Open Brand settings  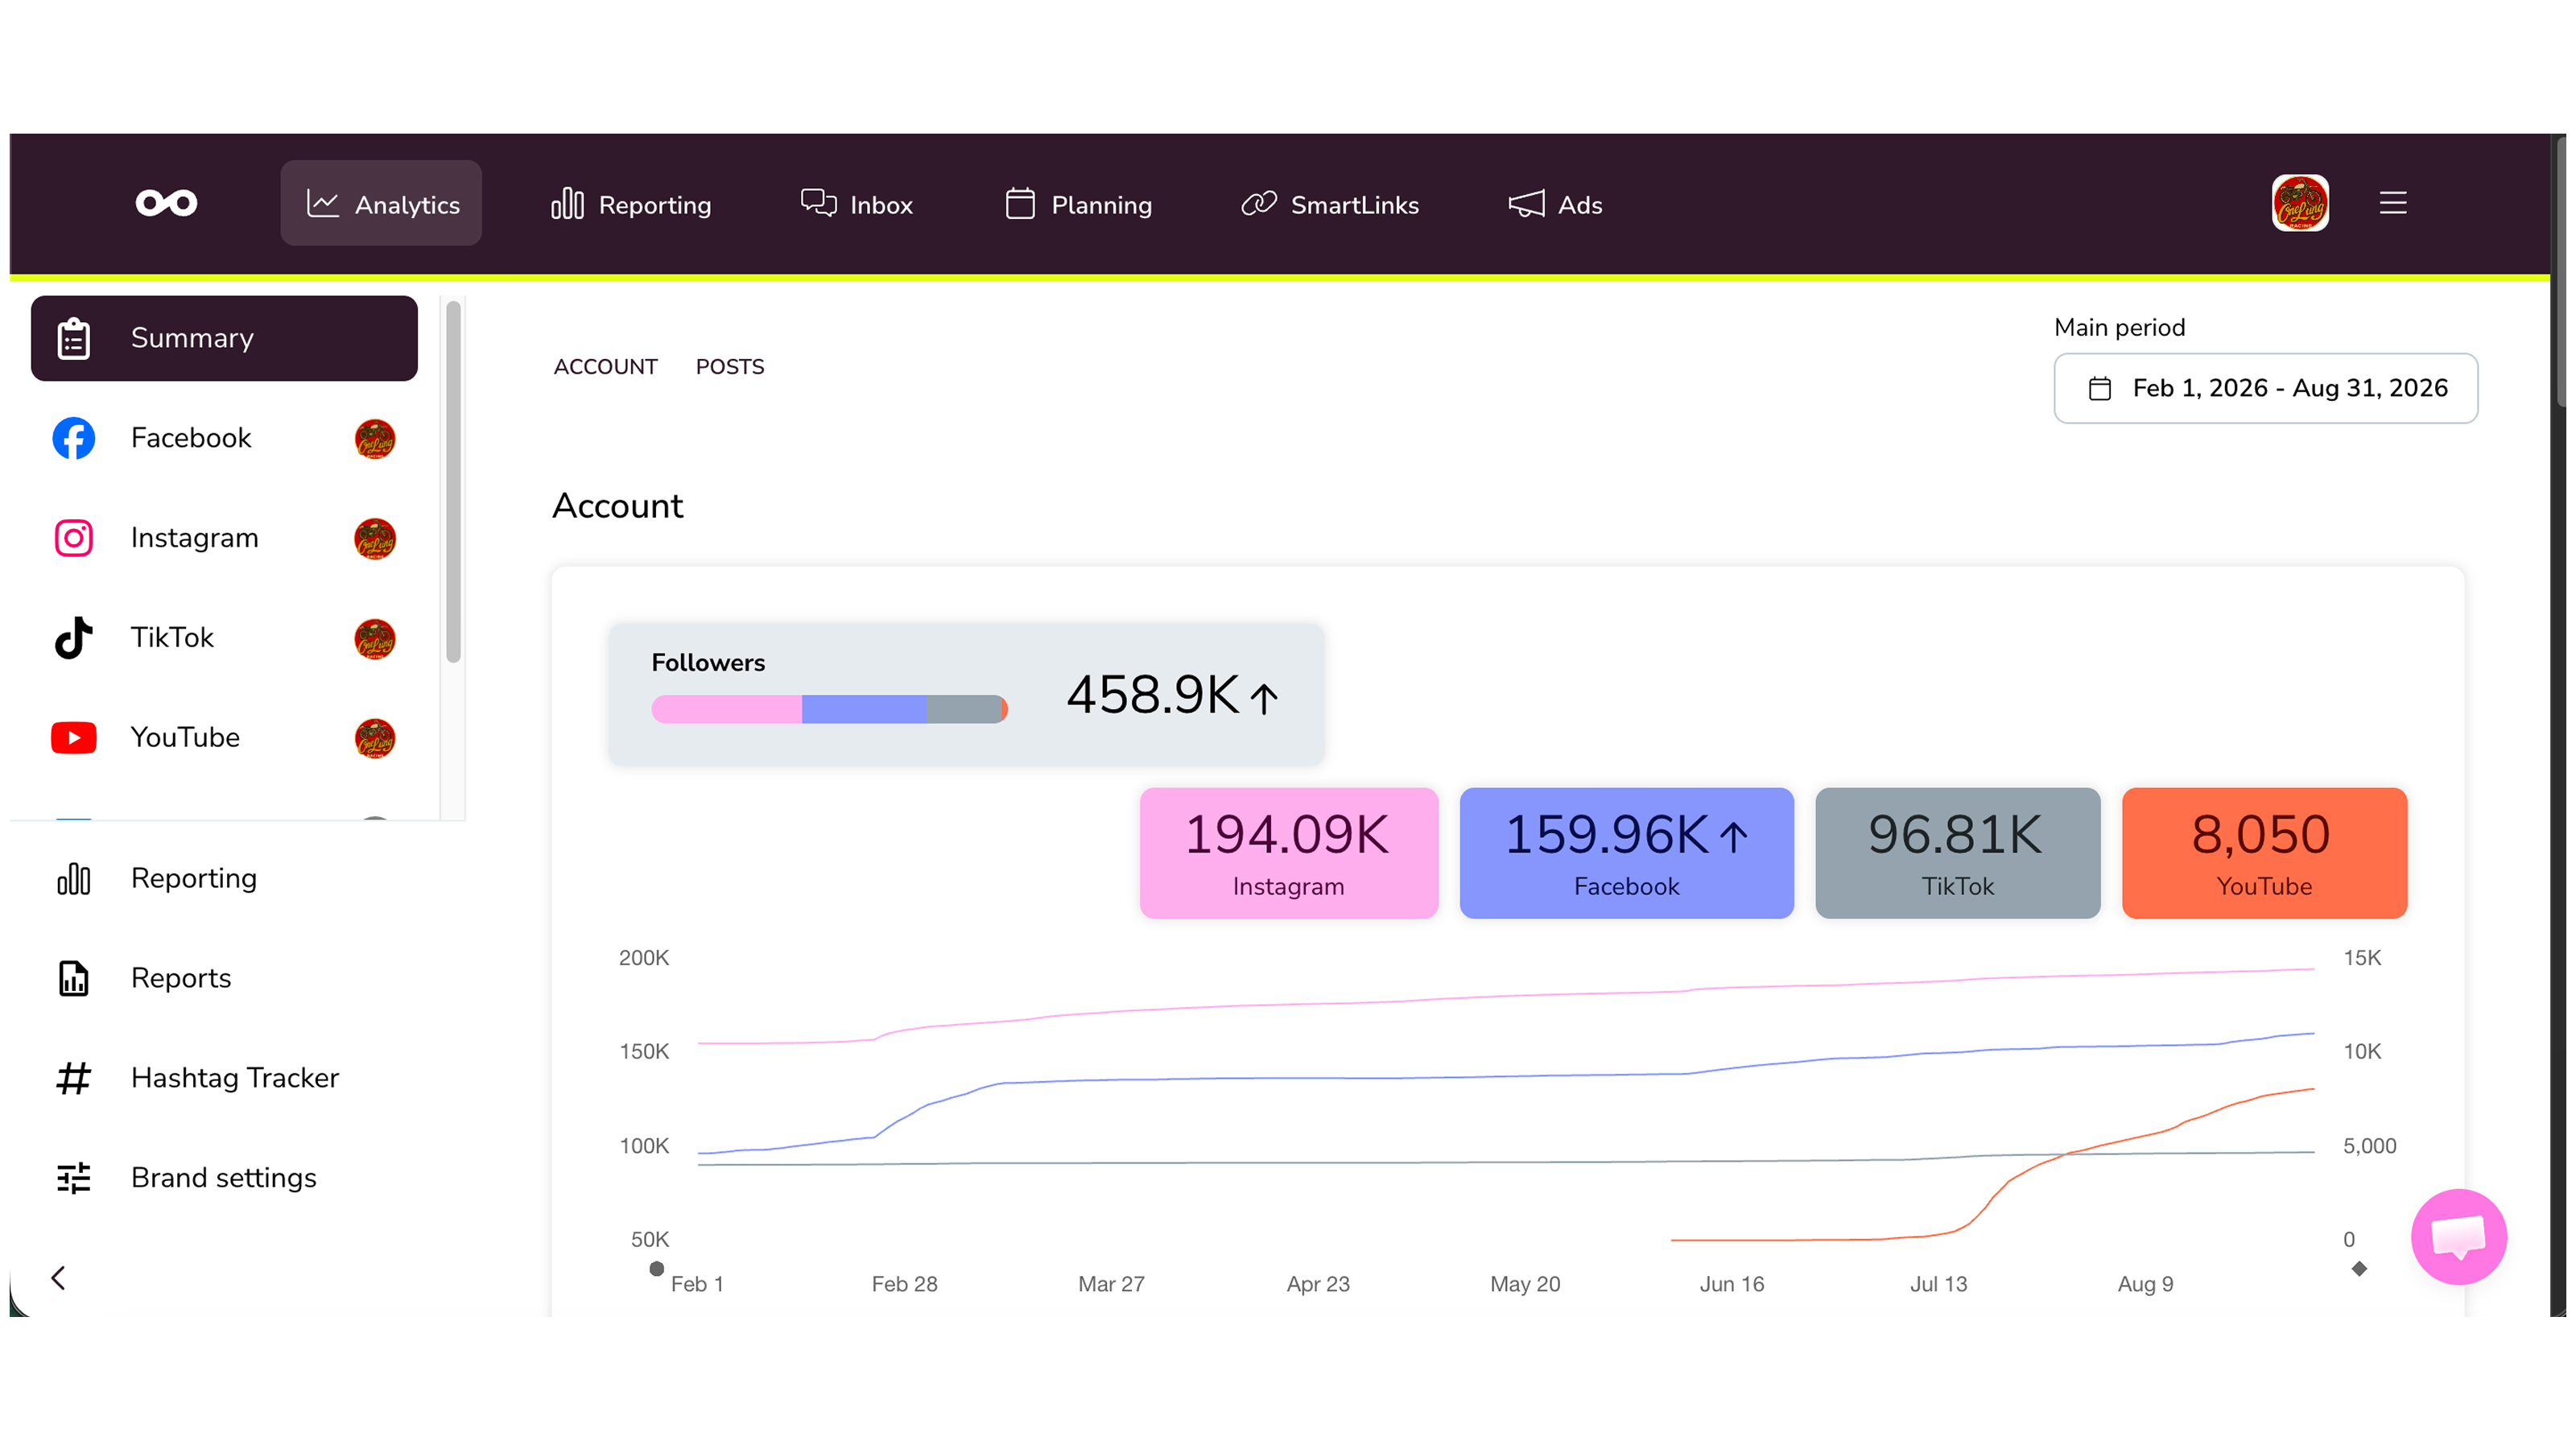pos(224,1178)
